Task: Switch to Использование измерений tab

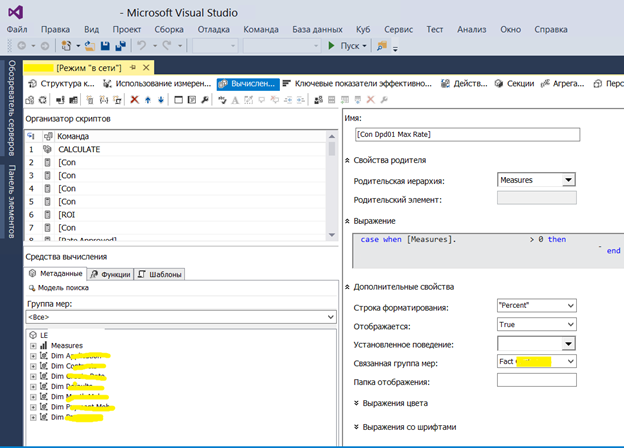Action: (x=157, y=84)
